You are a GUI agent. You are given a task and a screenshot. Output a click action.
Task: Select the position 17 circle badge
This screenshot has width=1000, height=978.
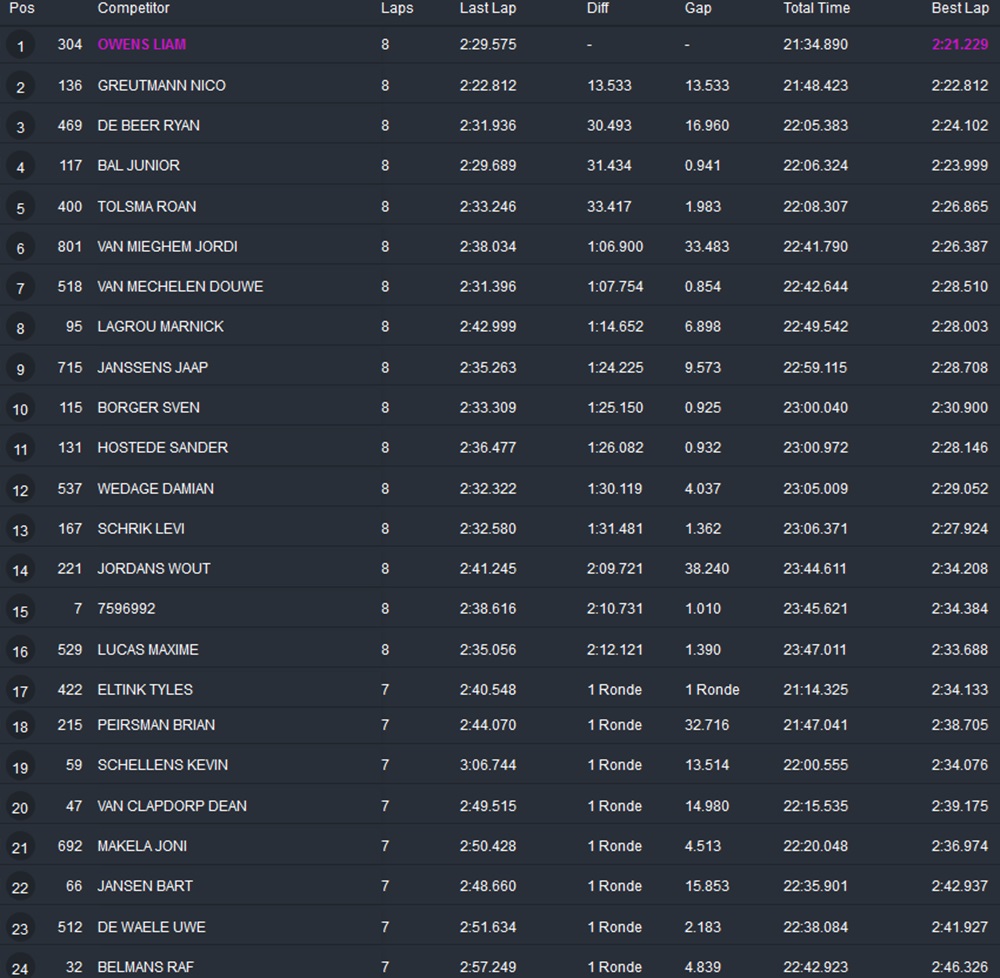click(x=20, y=691)
